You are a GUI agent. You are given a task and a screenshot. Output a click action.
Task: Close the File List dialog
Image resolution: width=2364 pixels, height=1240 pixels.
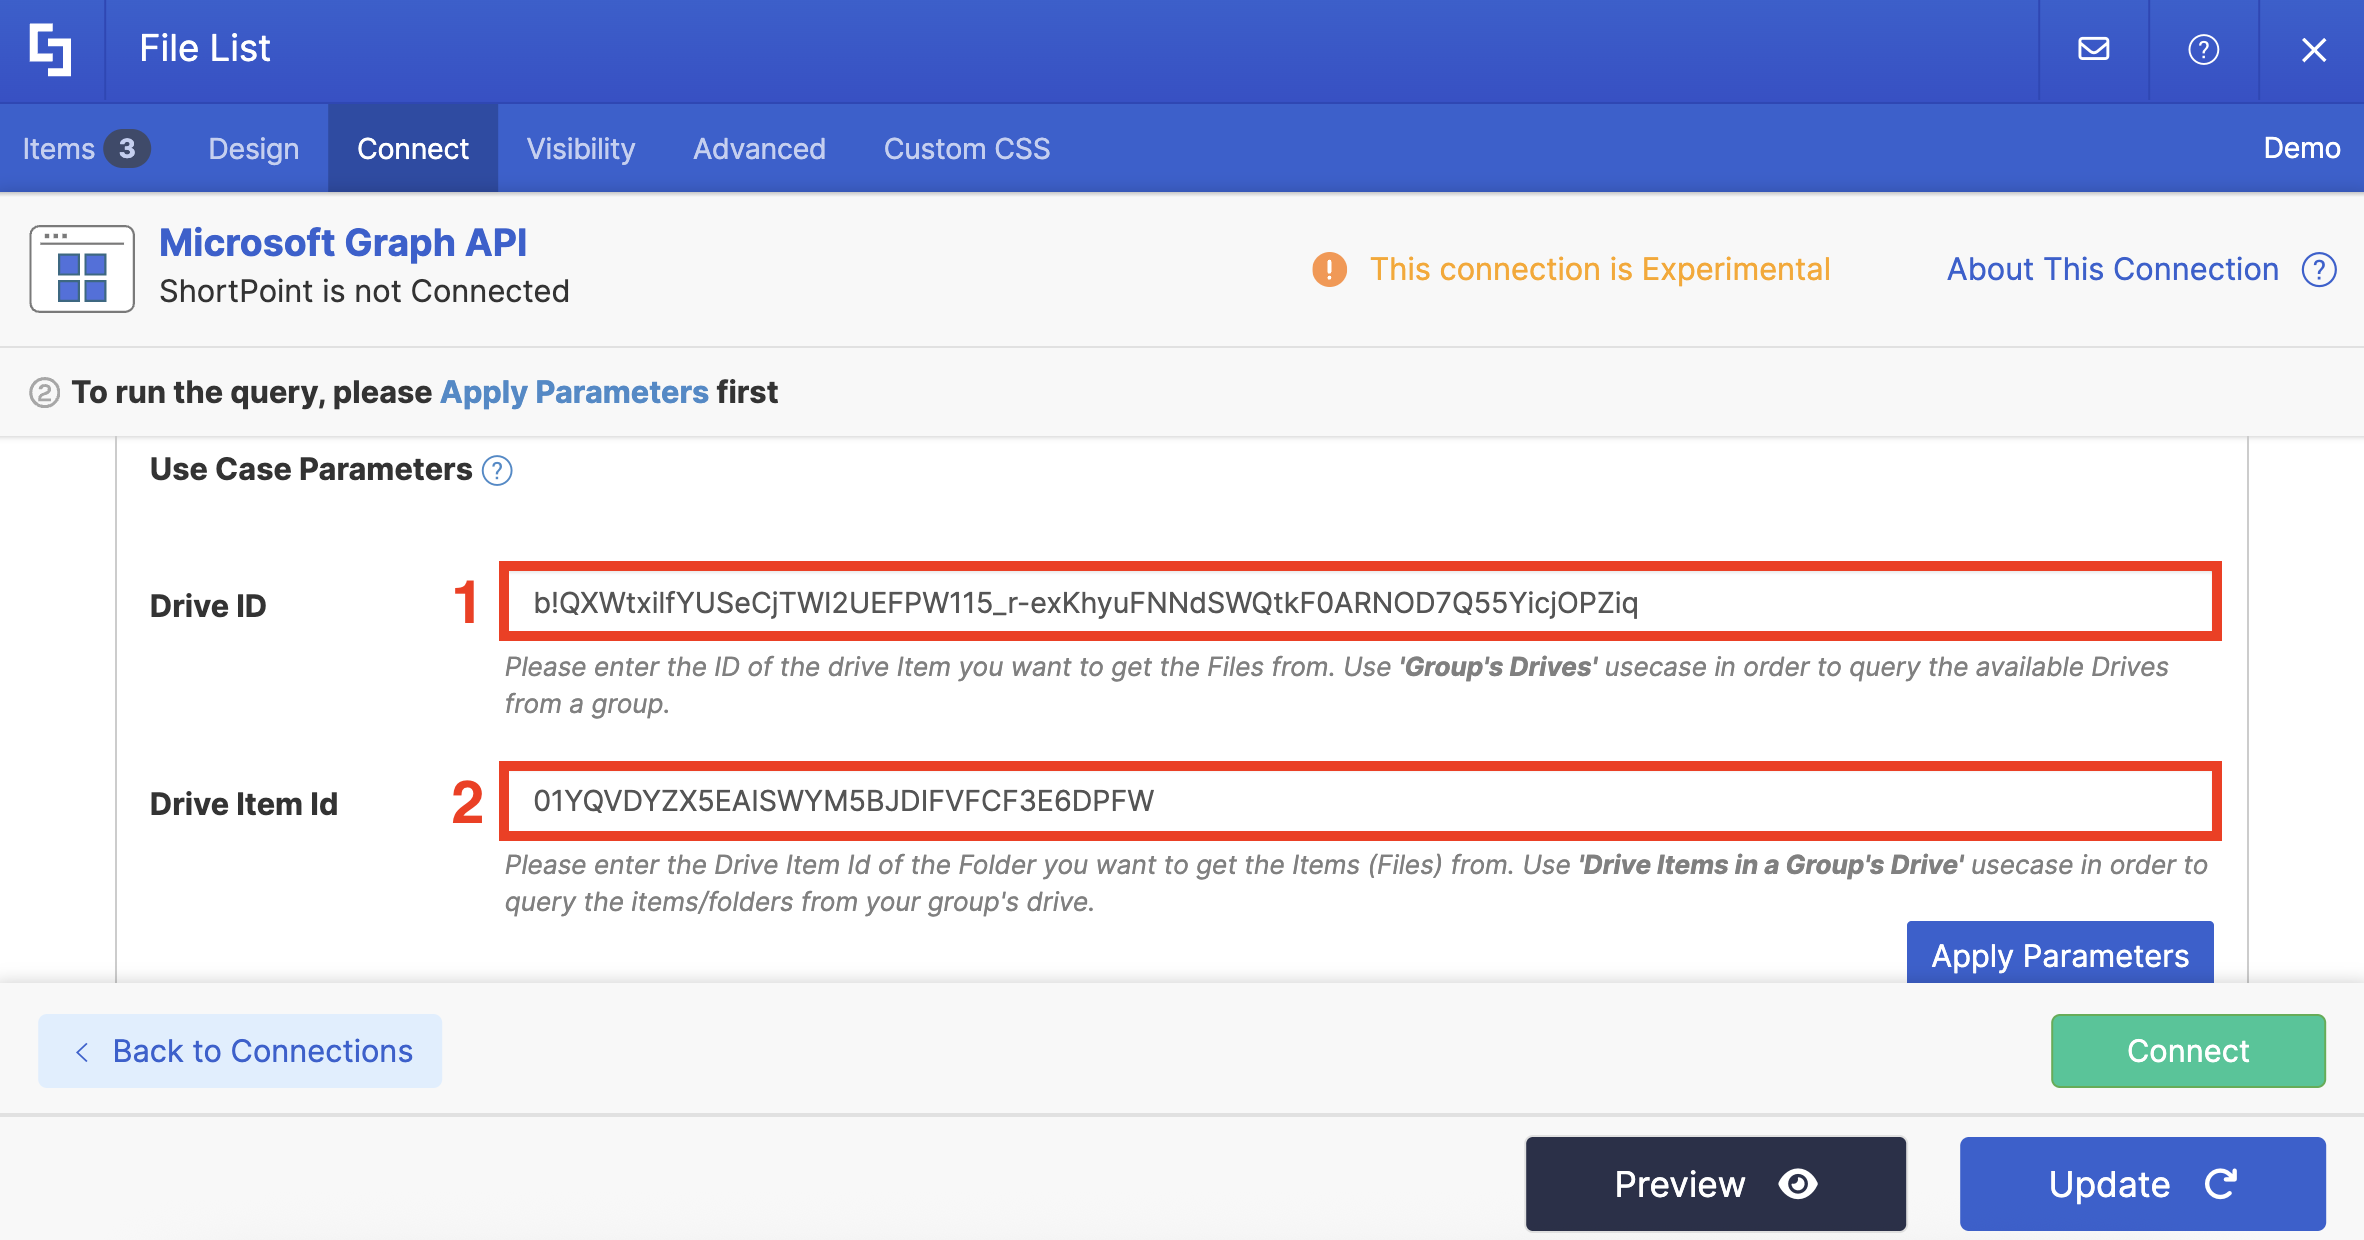[x=2313, y=49]
